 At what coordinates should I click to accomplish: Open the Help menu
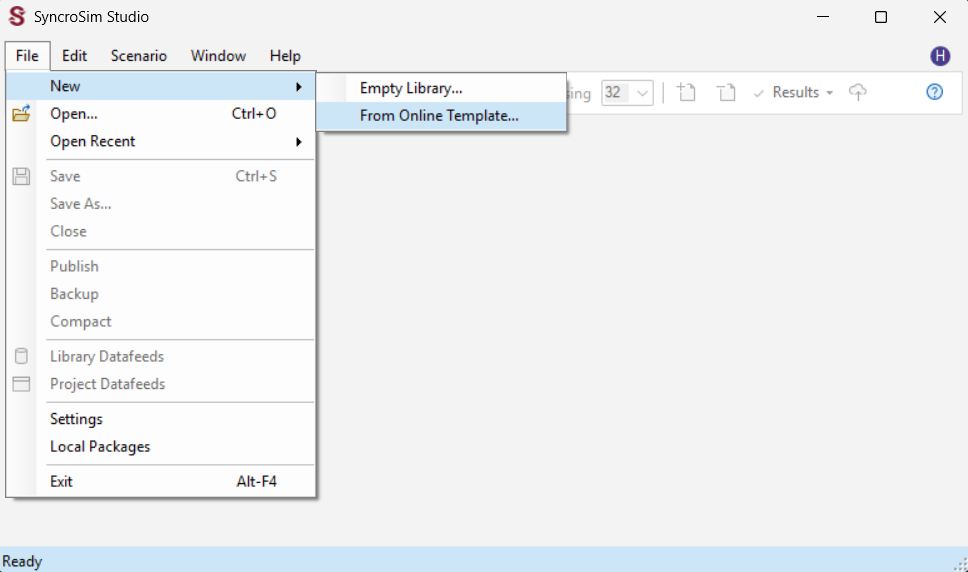pyautogui.click(x=285, y=56)
